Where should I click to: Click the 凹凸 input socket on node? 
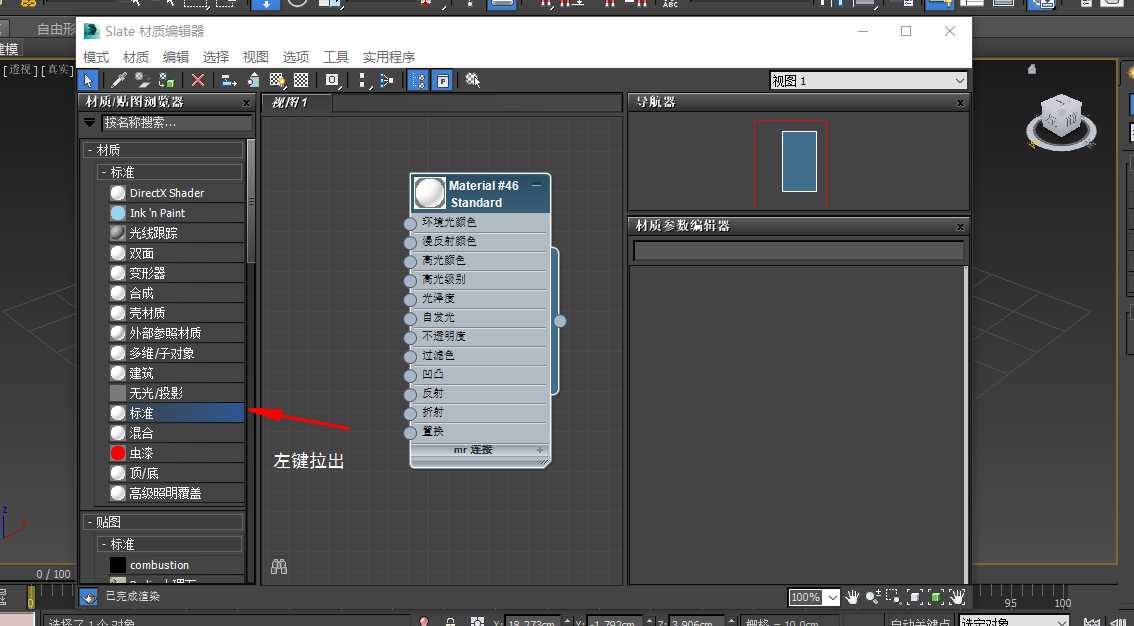click(x=410, y=375)
